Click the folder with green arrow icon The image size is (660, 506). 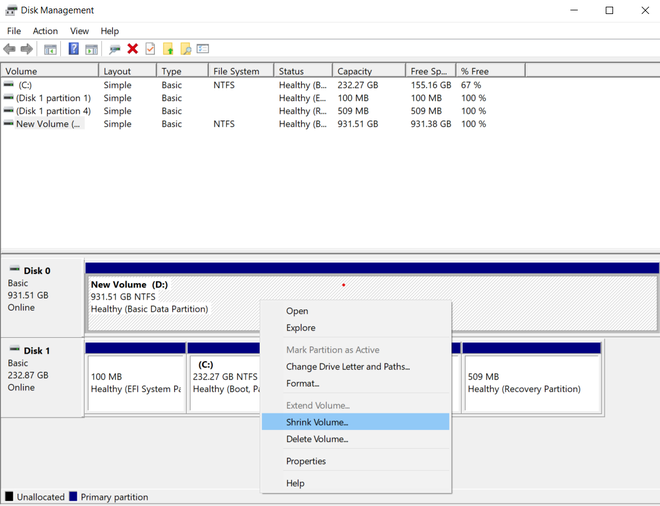click(x=168, y=49)
